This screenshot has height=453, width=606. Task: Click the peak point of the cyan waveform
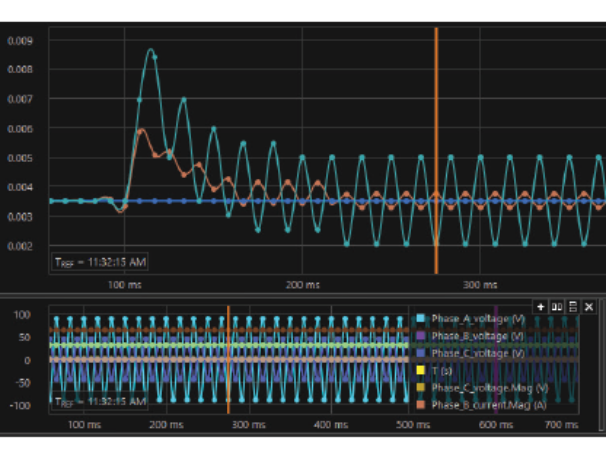point(151,49)
